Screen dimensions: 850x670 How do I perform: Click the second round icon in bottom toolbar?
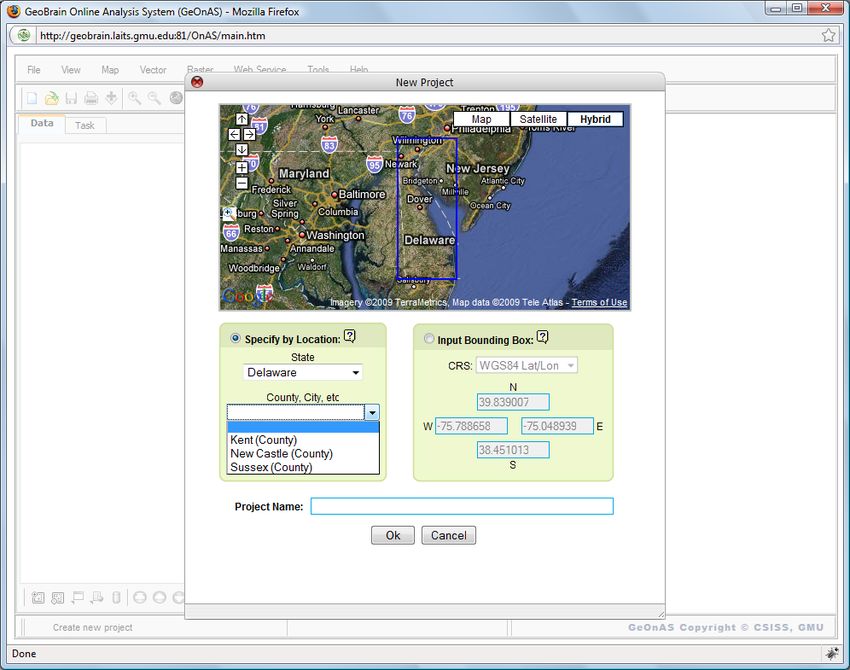tap(159, 597)
